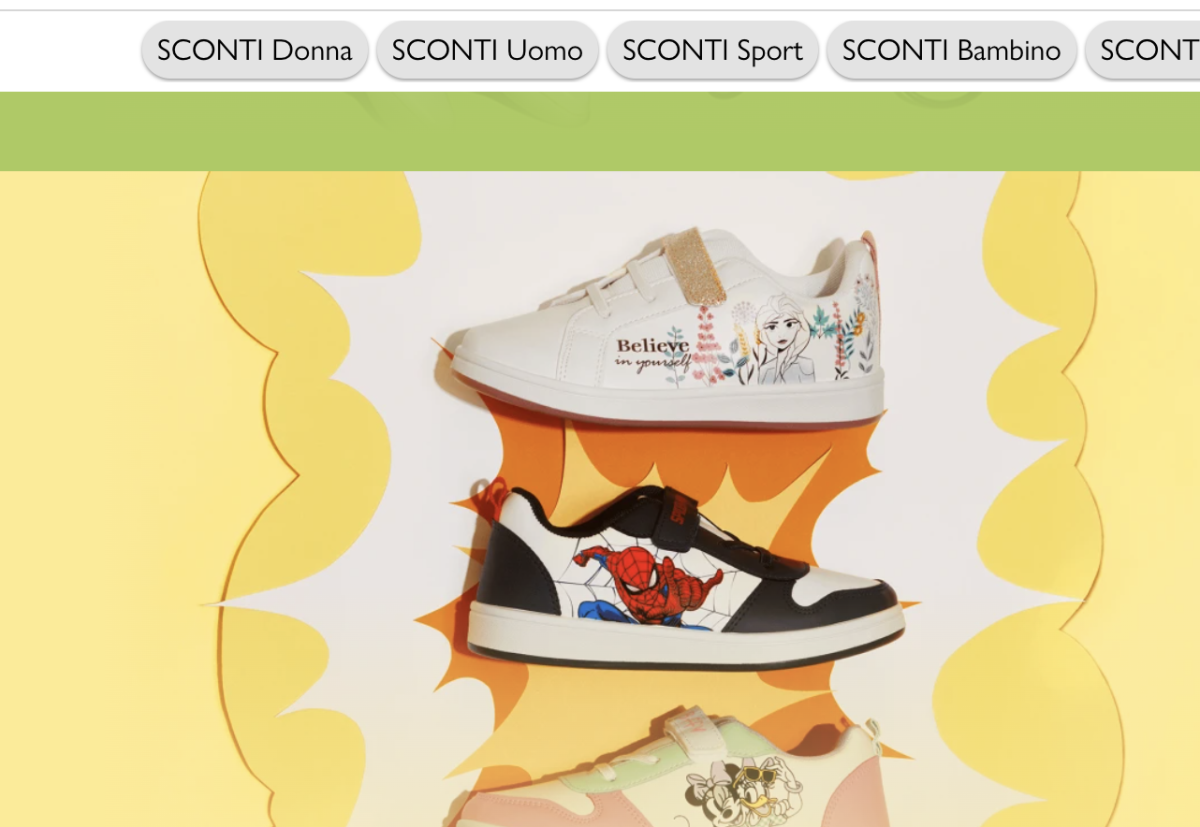Select the black and white Spider-Man sneaker

coord(685,578)
